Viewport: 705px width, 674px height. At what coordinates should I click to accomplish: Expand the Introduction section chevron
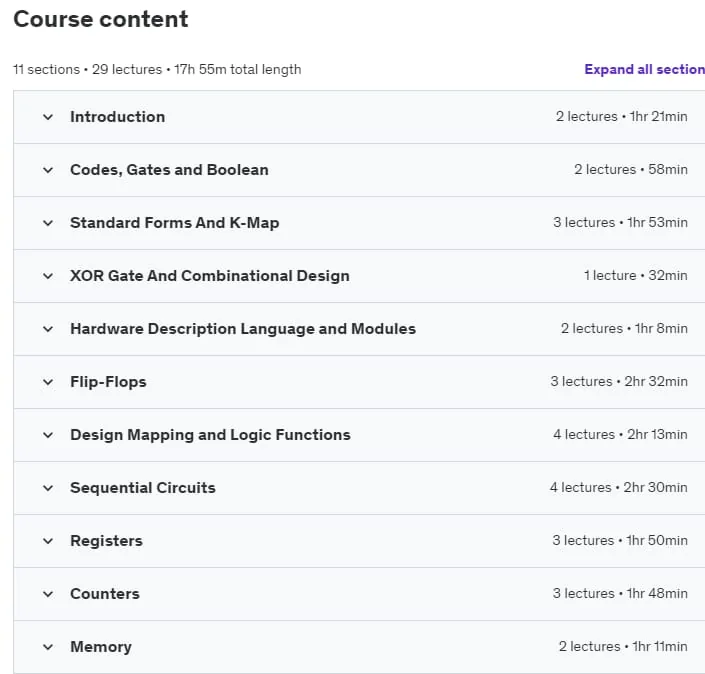(48, 117)
